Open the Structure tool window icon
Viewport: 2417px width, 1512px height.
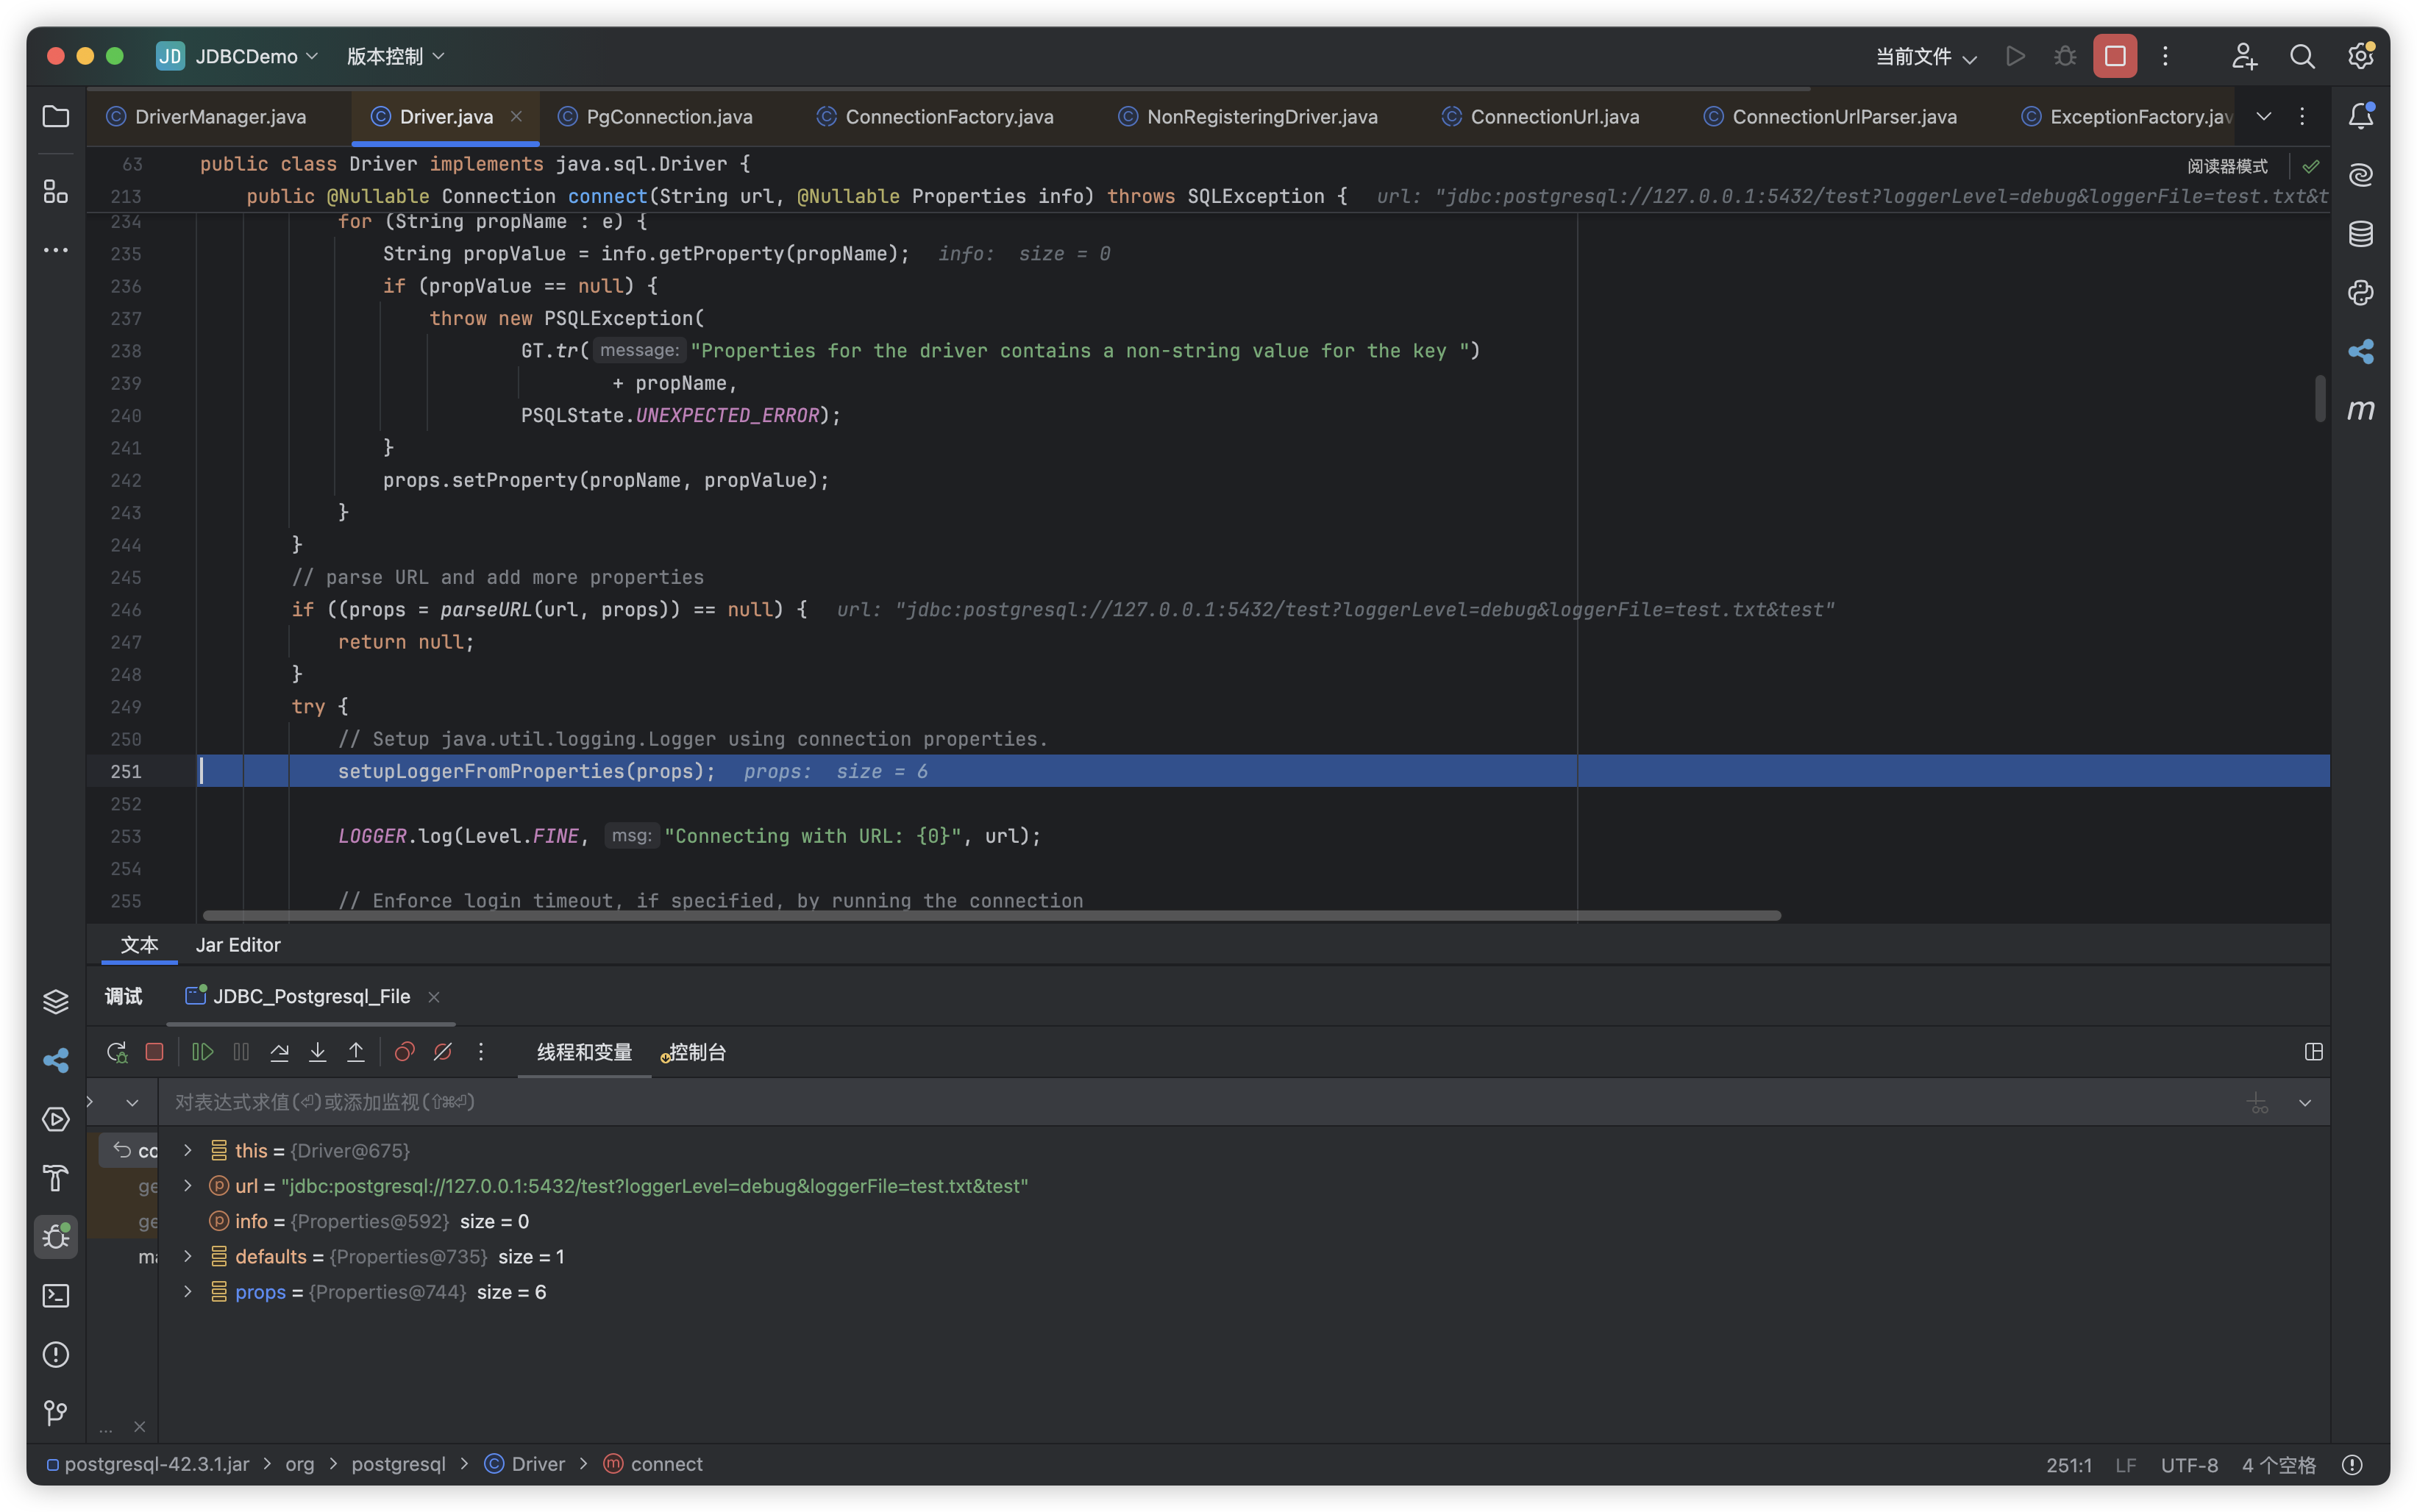click(56, 191)
